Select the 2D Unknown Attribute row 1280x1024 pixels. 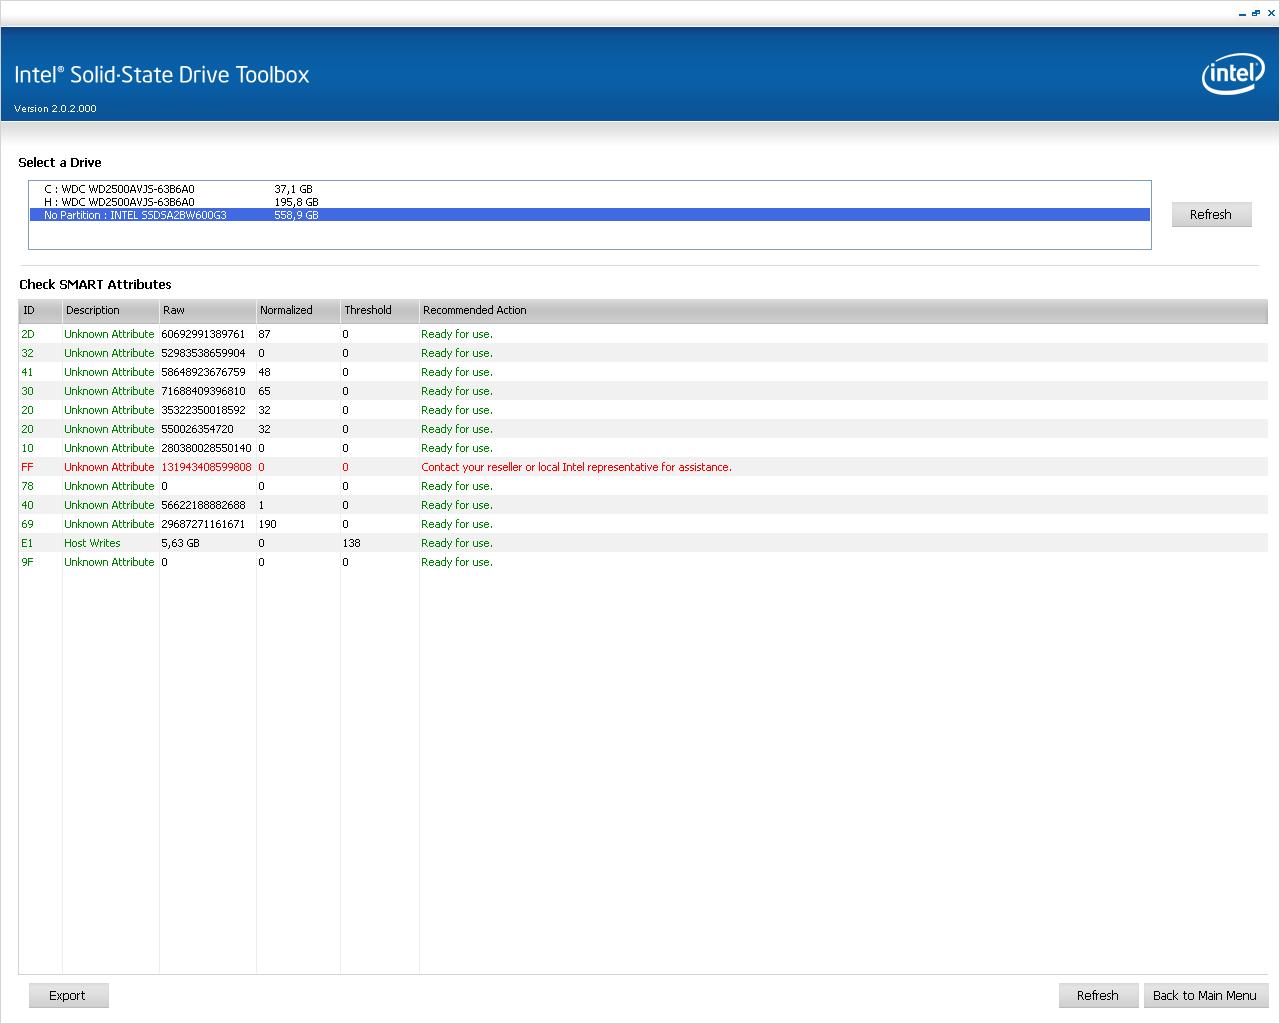pyautogui.click(x=643, y=334)
